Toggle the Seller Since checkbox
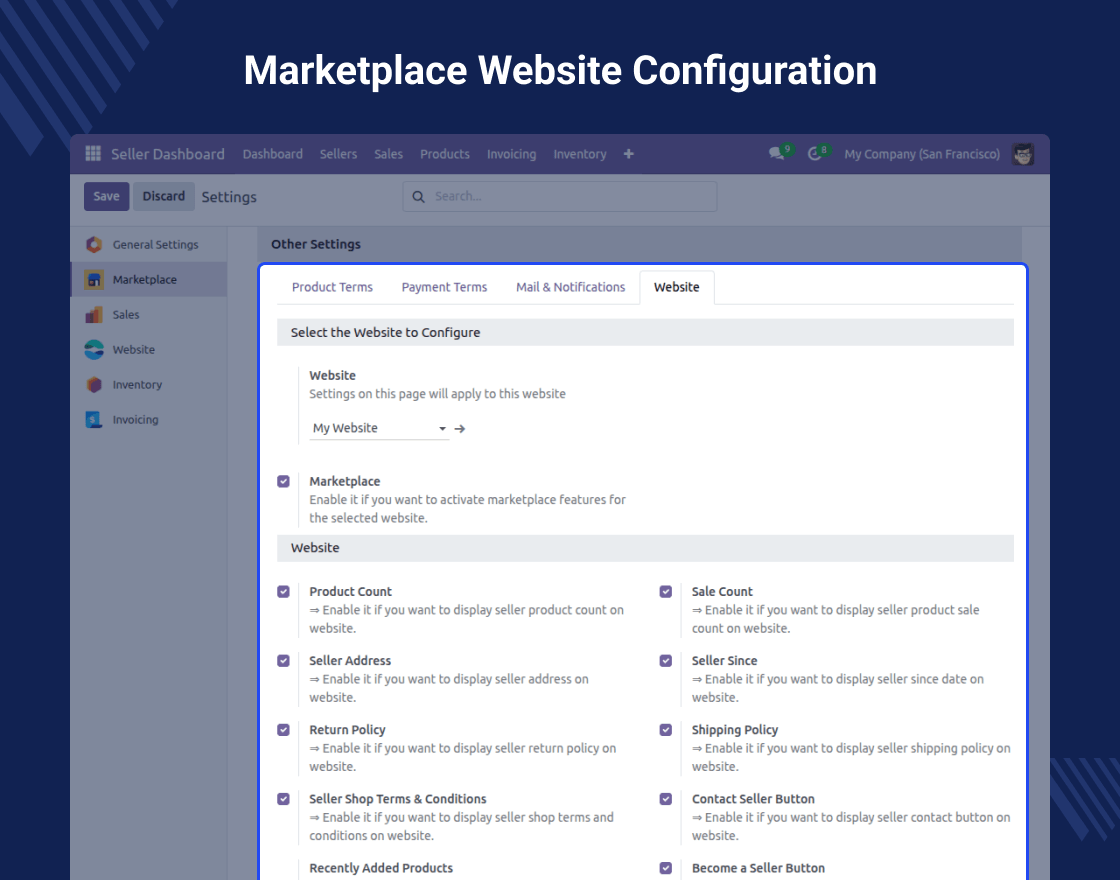The width and height of the screenshot is (1120, 880). tap(666, 661)
